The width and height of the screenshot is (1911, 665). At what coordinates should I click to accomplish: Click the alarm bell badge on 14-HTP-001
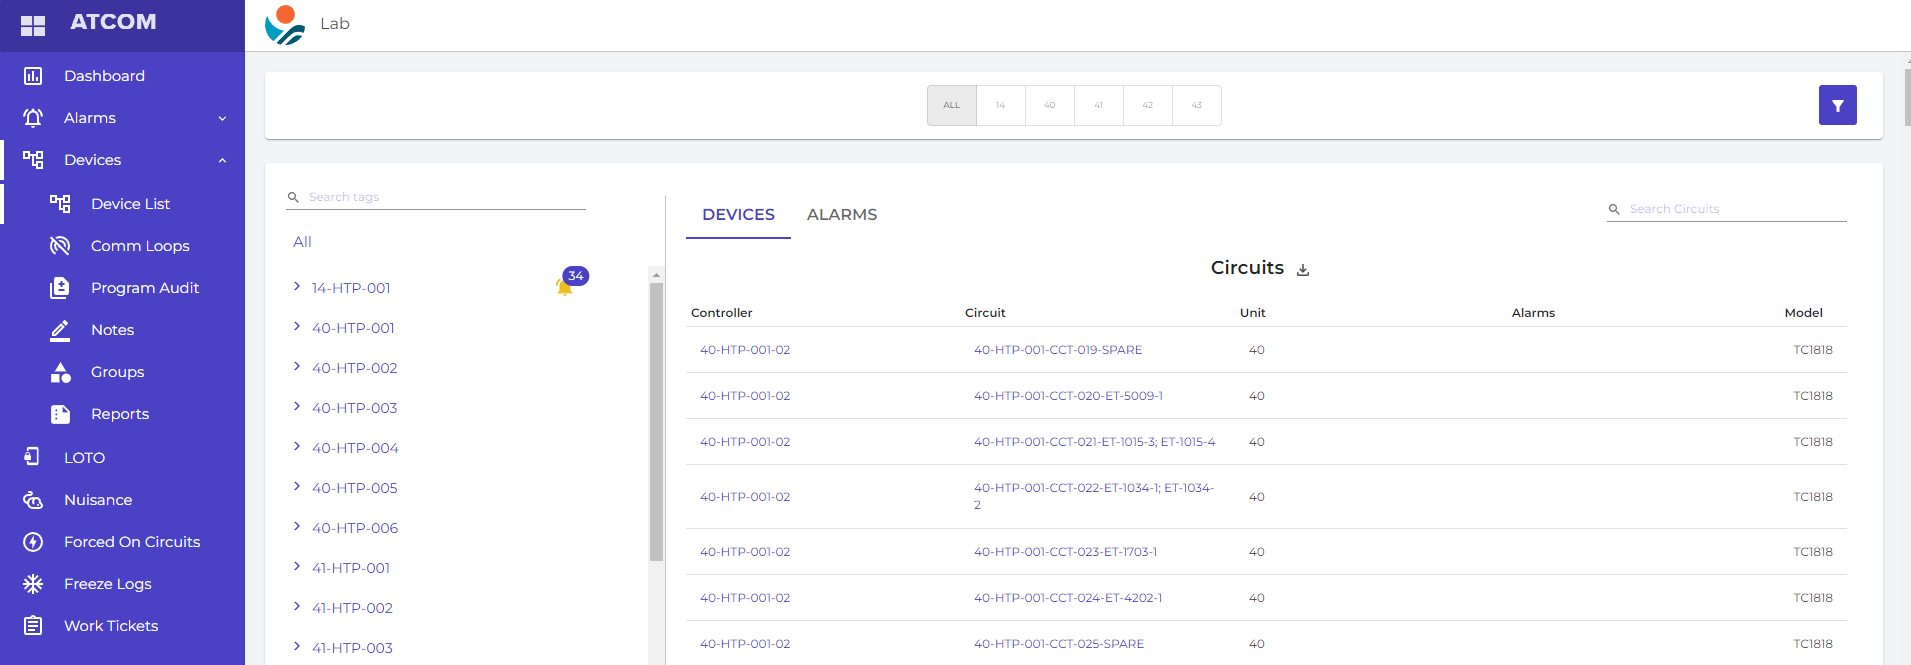click(566, 286)
